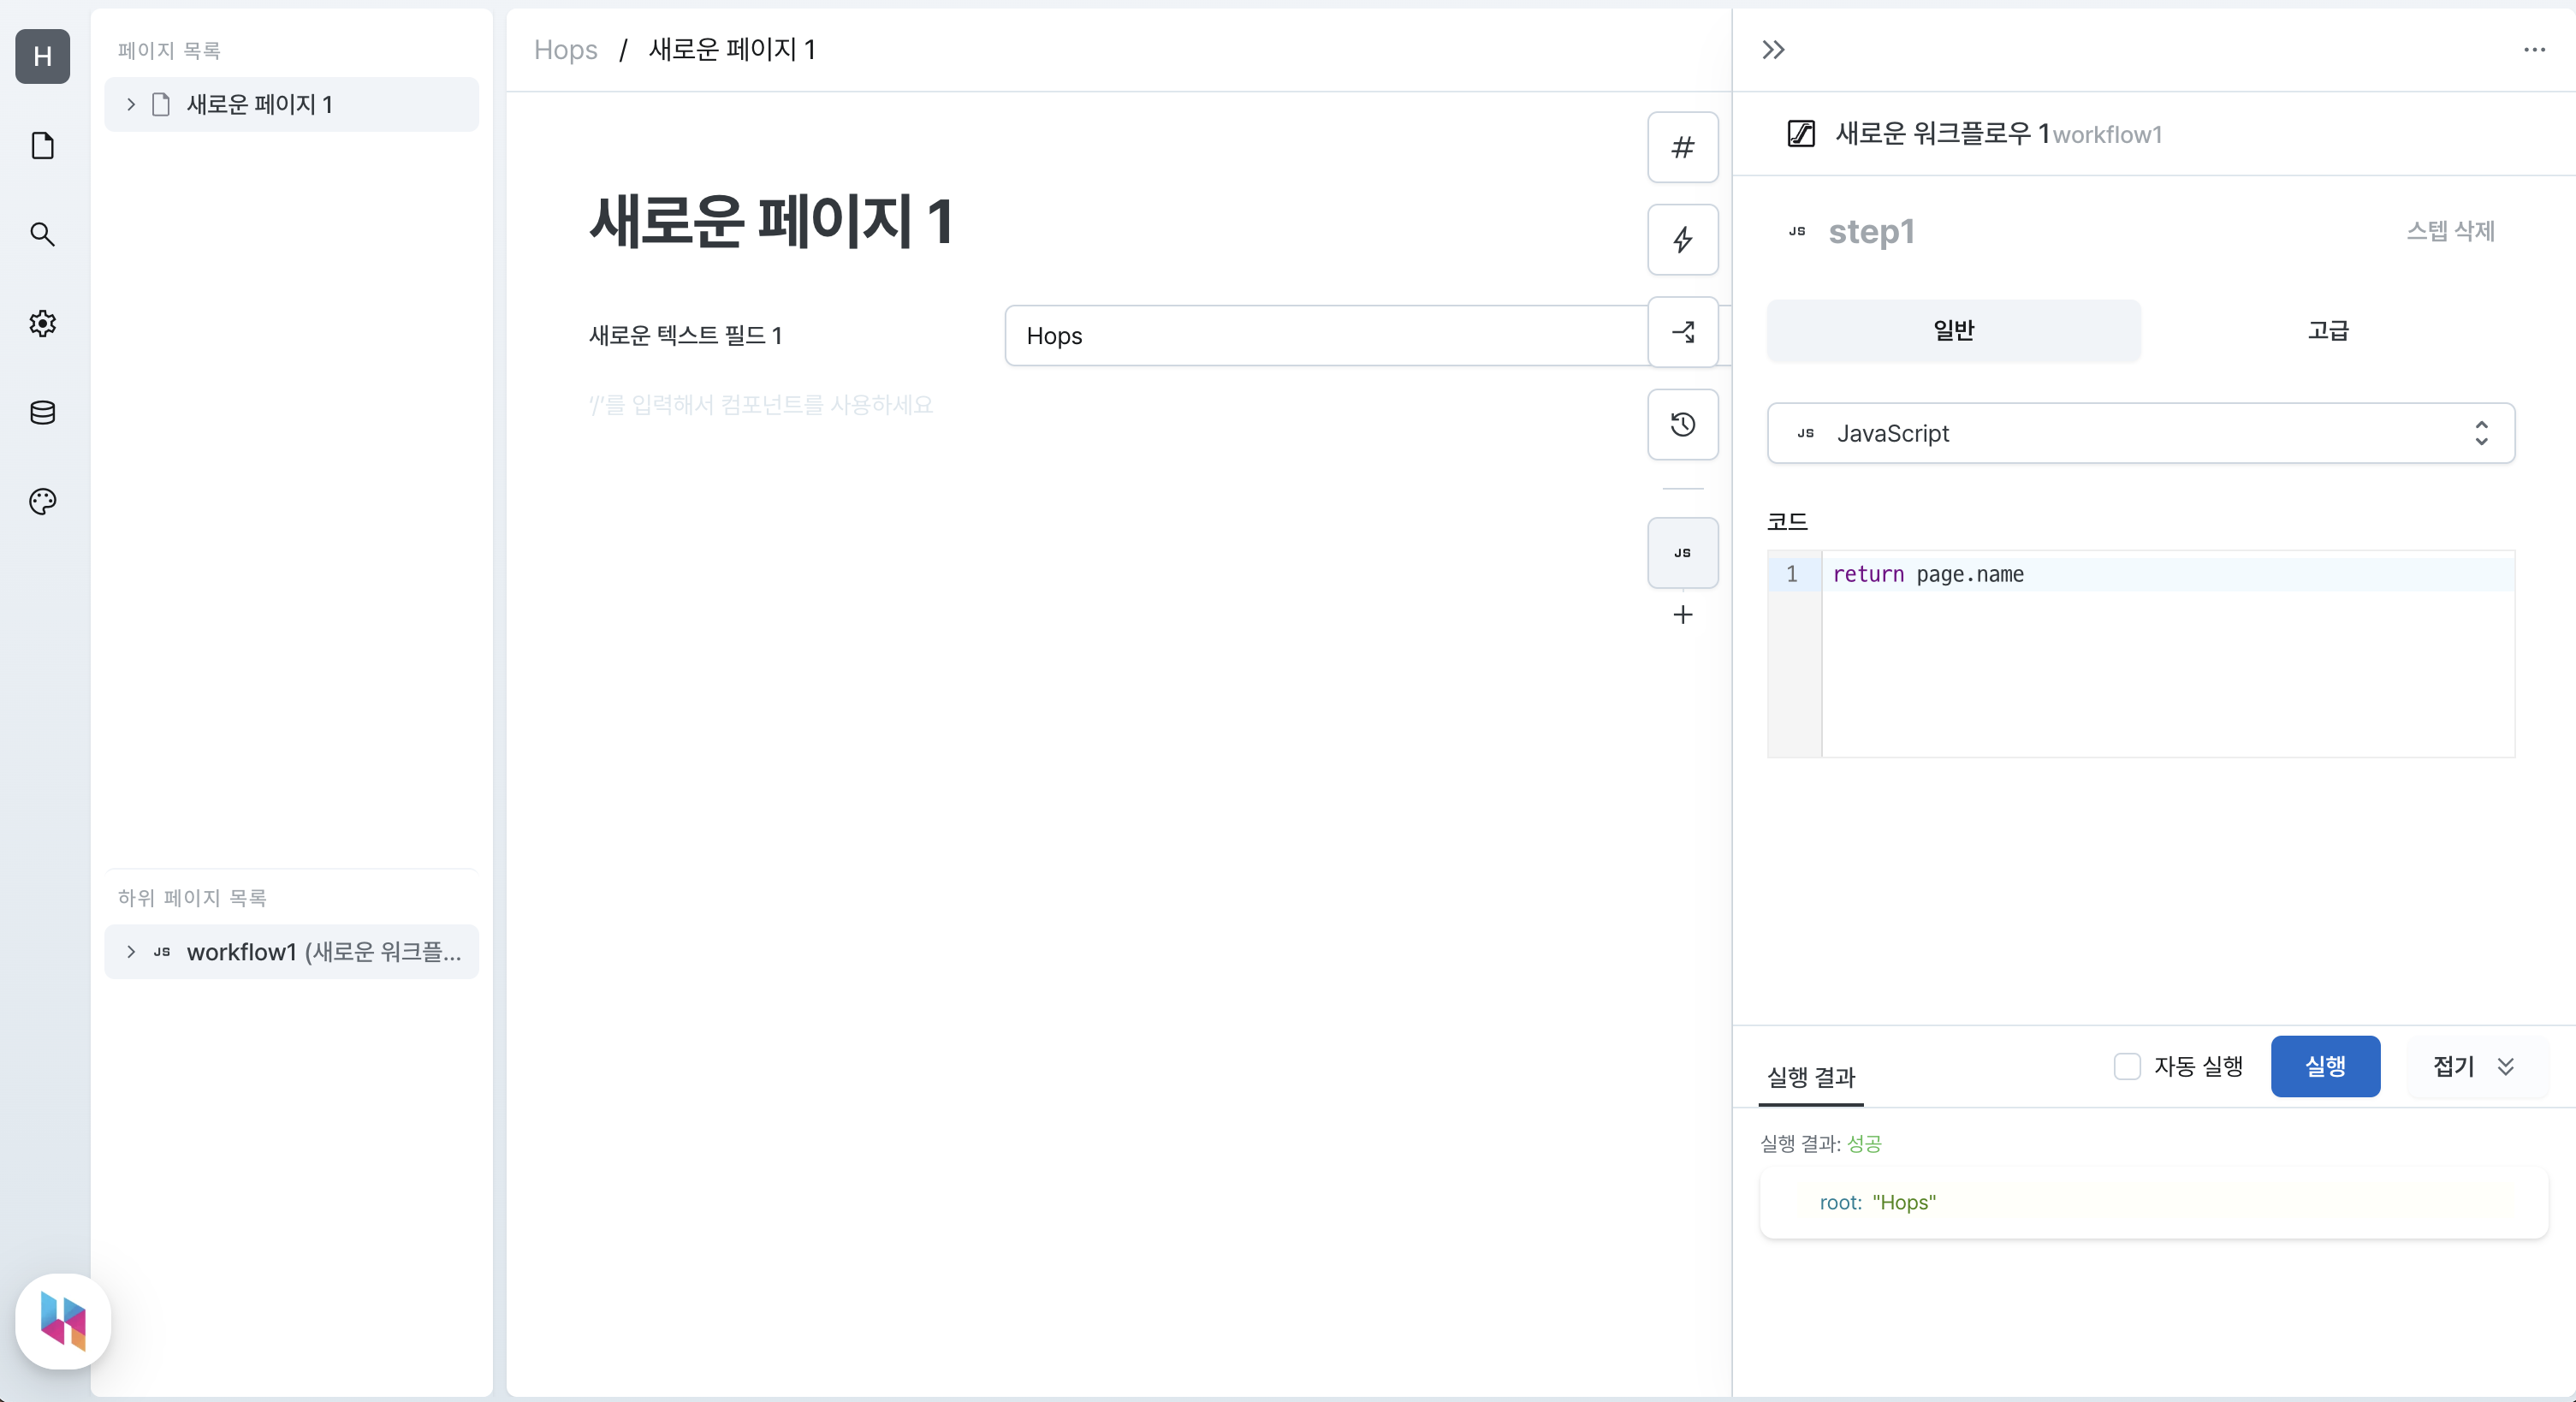
Task: Click the H workspace avatar icon
Action: coord(43,56)
